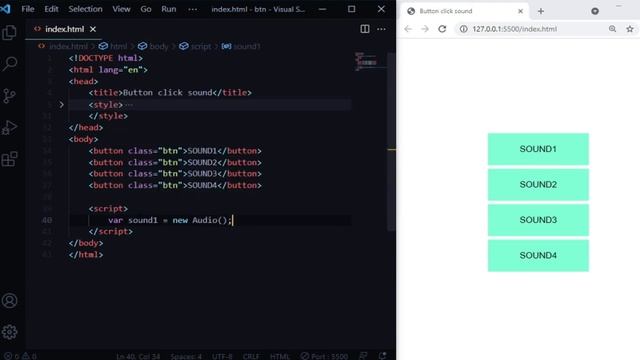The height and width of the screenshot is (360, 640).
Task: Click the feedback icon in status bar
Action: [363, 356]
